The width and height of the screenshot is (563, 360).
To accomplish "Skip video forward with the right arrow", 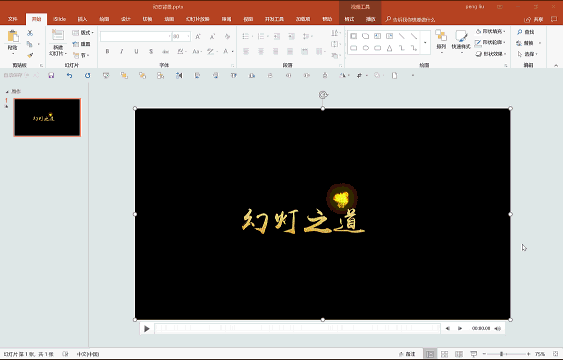I will pyautogui.click(x=460, y=328).
